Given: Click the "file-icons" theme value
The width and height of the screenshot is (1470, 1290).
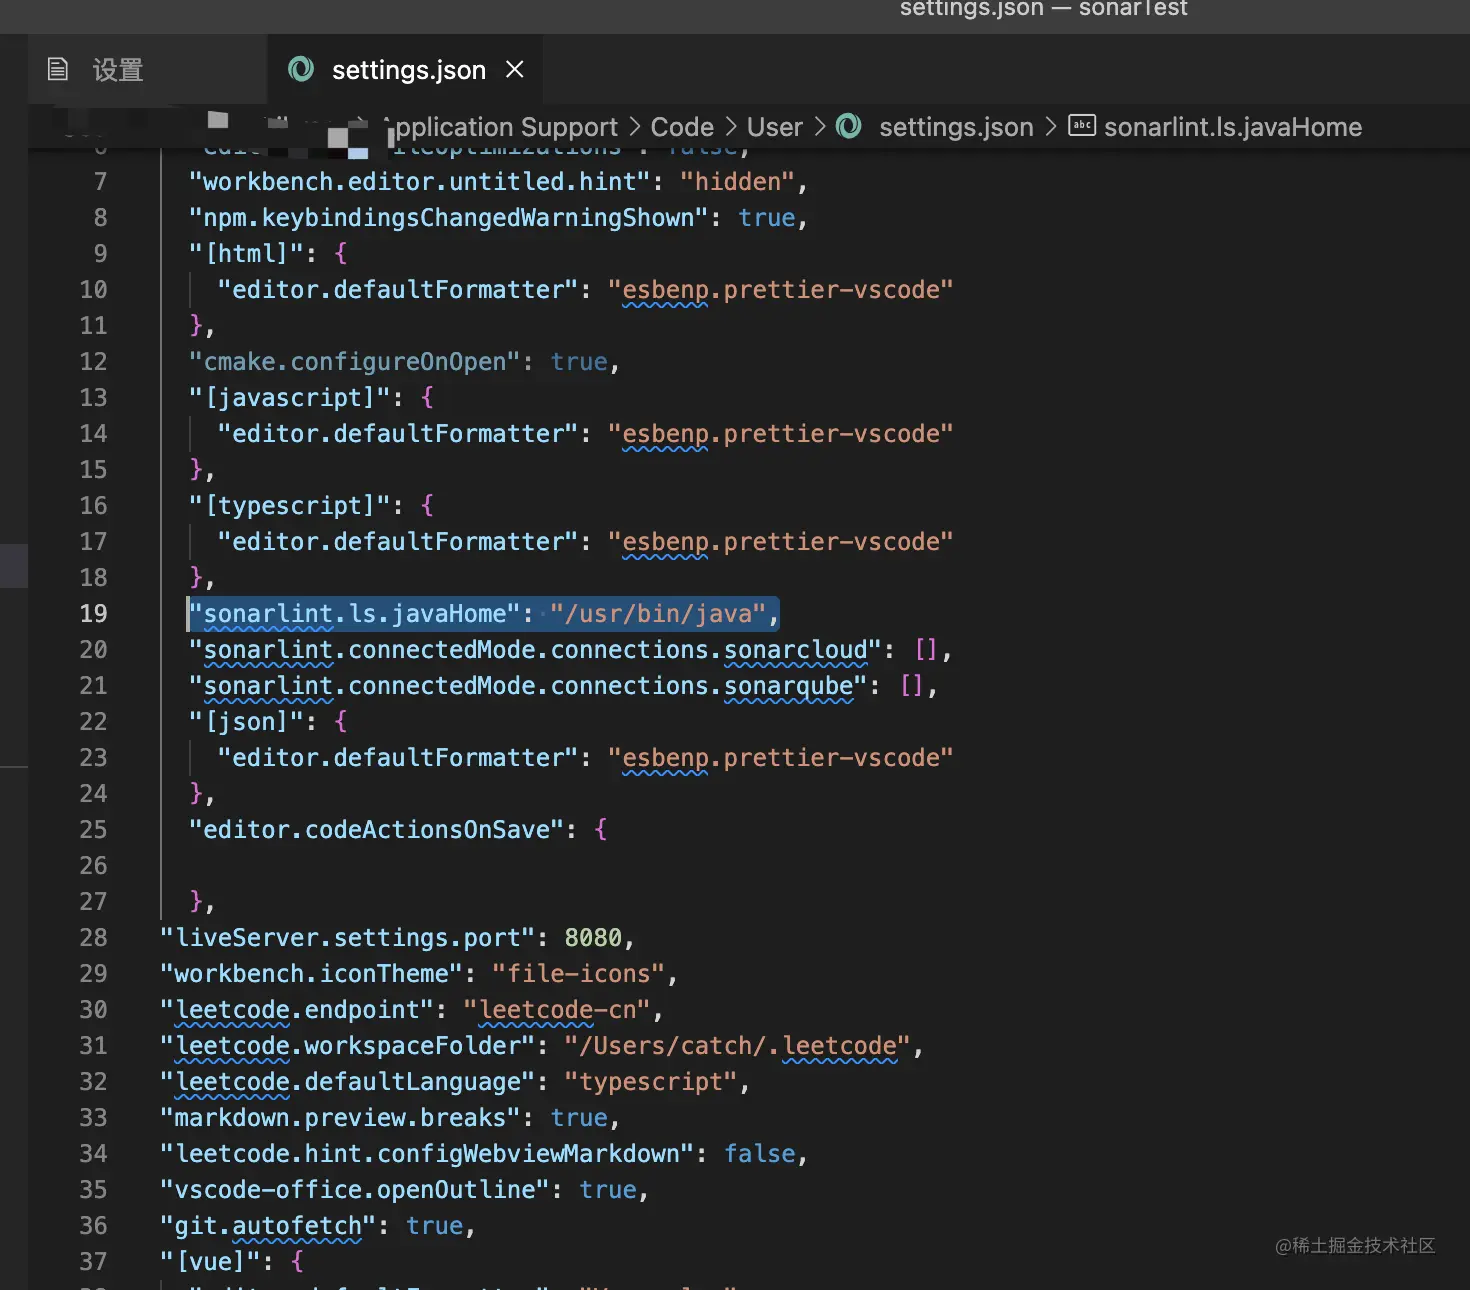Looking at the screenshot, I should [x=579, y=974].
